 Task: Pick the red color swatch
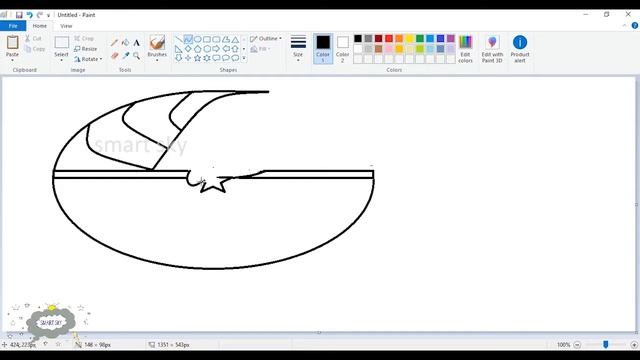point(389,38)
